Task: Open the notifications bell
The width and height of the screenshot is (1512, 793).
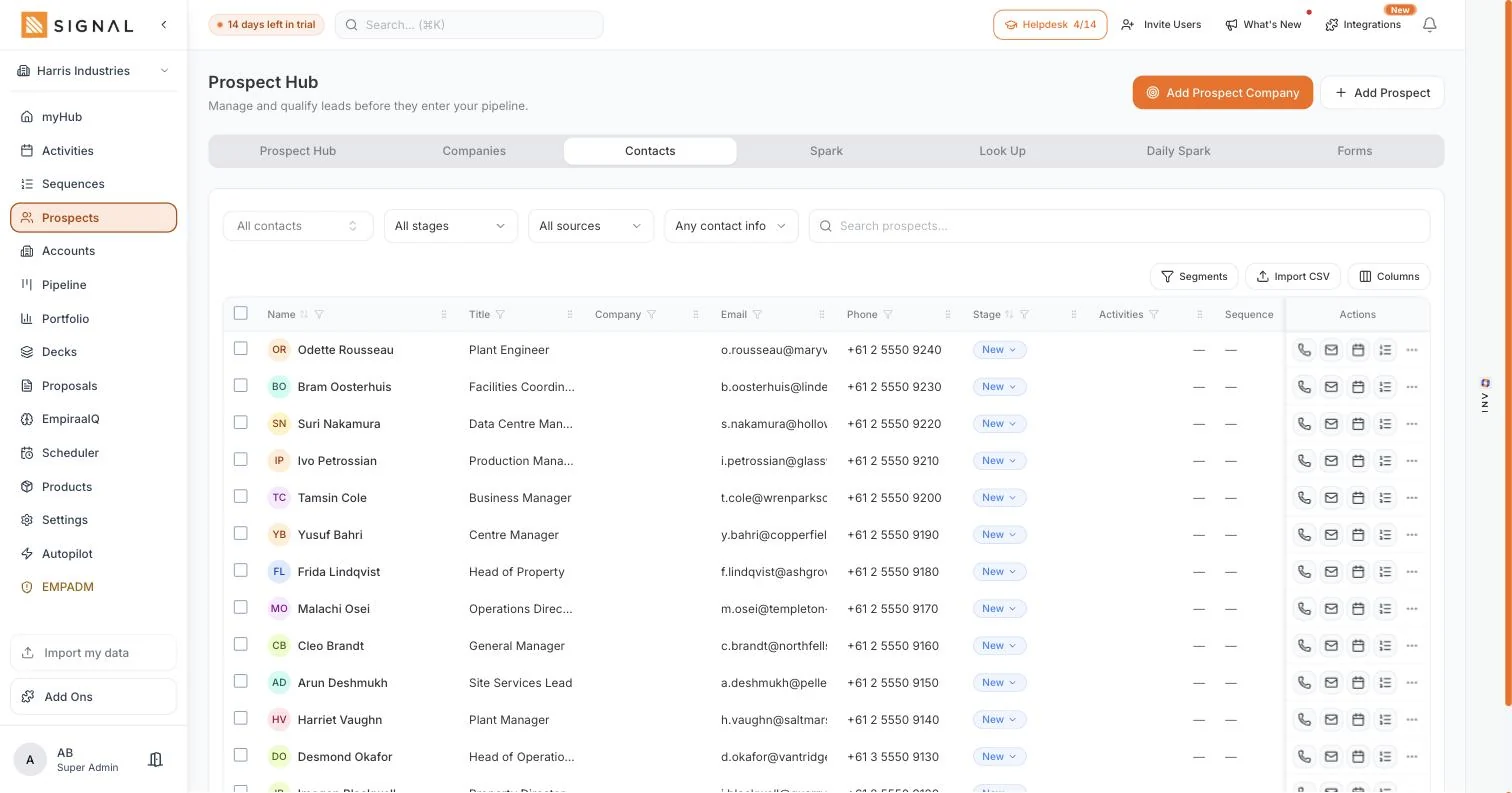Action: pos(1429,25)
